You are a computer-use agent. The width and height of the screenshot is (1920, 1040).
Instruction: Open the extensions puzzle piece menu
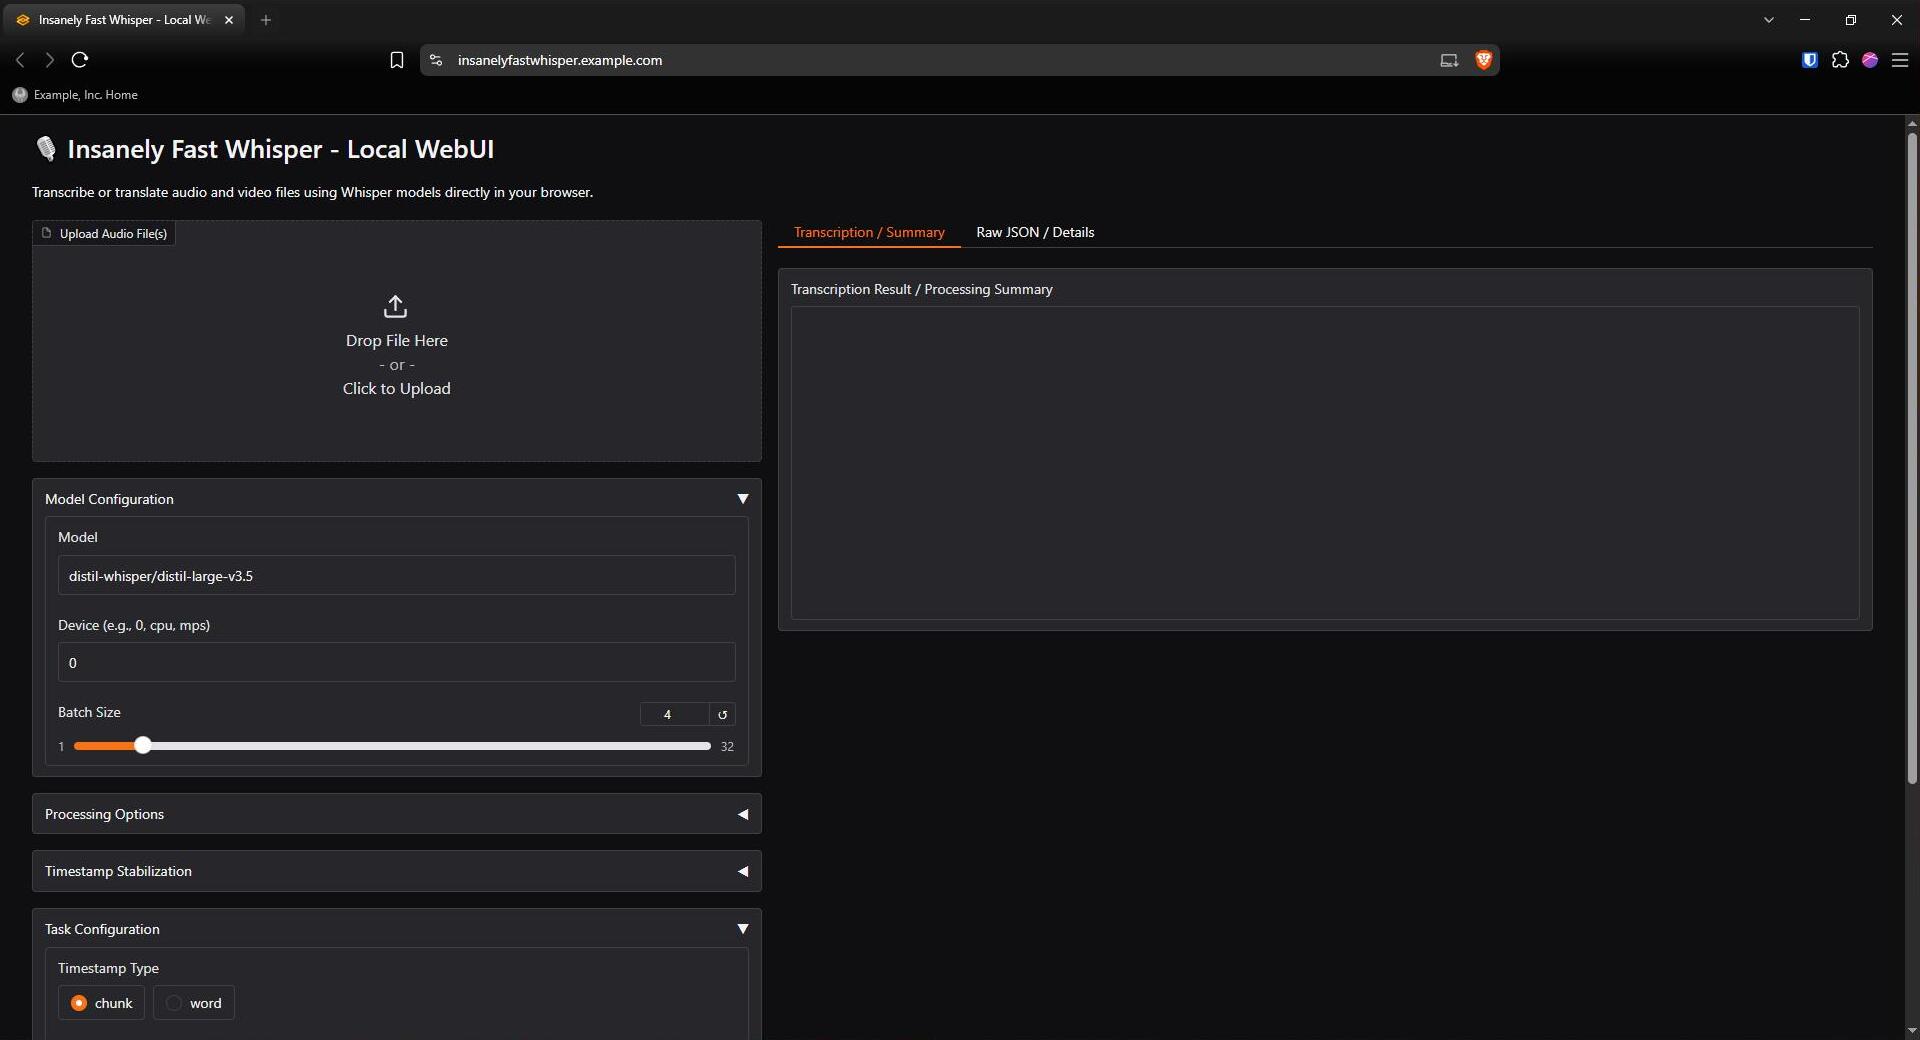pos(1840,60)
